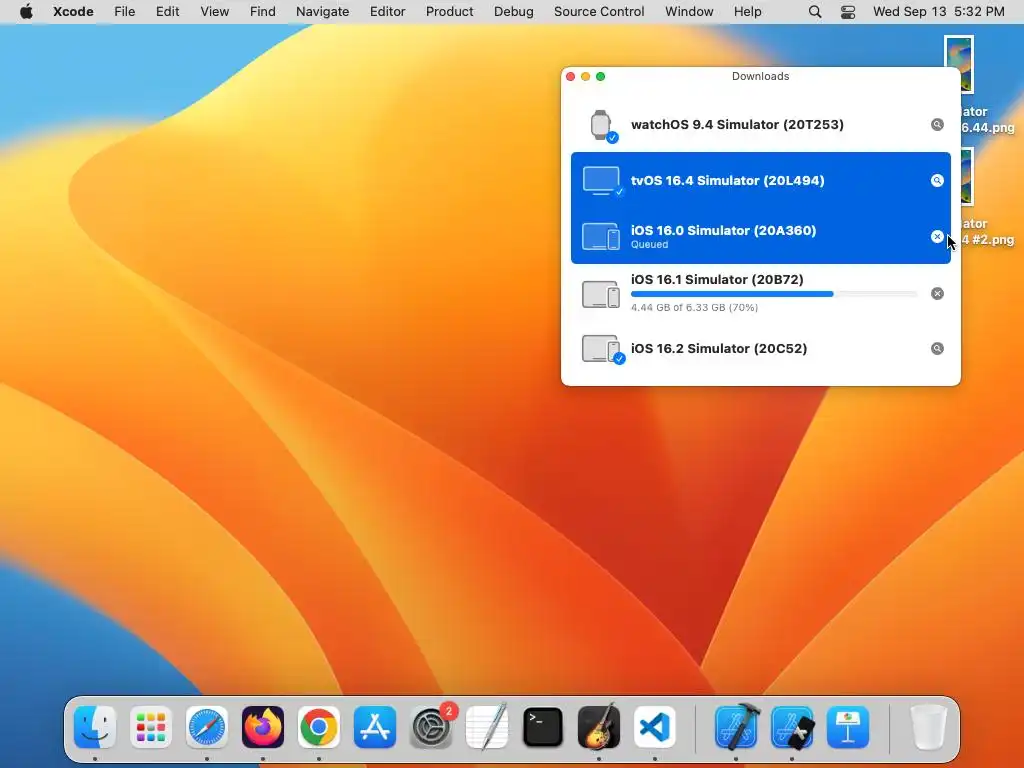Open the File menu

pyautogui.click(x=124, y=12)
